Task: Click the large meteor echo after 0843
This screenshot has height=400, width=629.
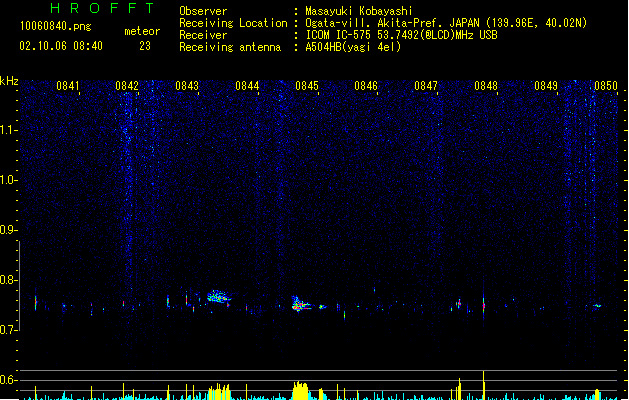Action: 219,296
